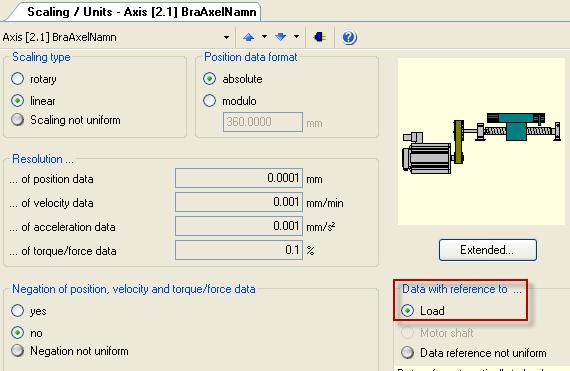Select the Scaling / Units tab

[x=142, y=12]
